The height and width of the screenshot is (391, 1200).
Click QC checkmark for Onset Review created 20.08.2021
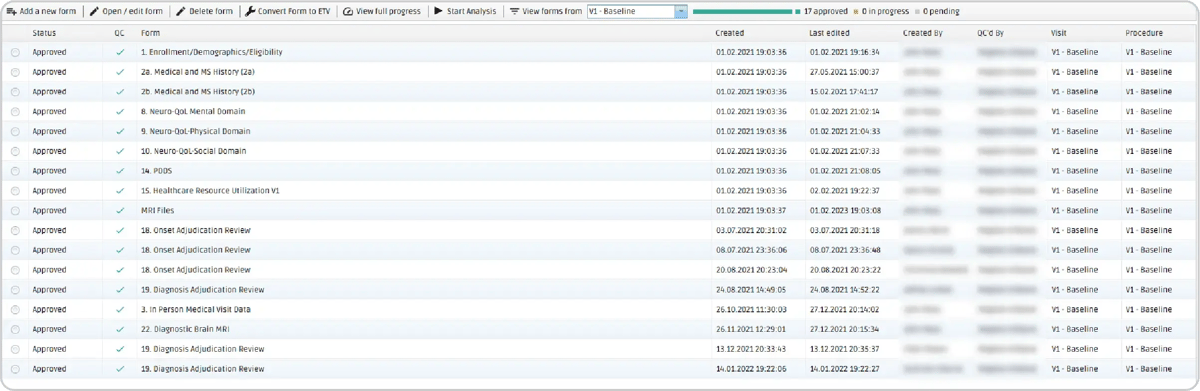[x=120, y=270]
